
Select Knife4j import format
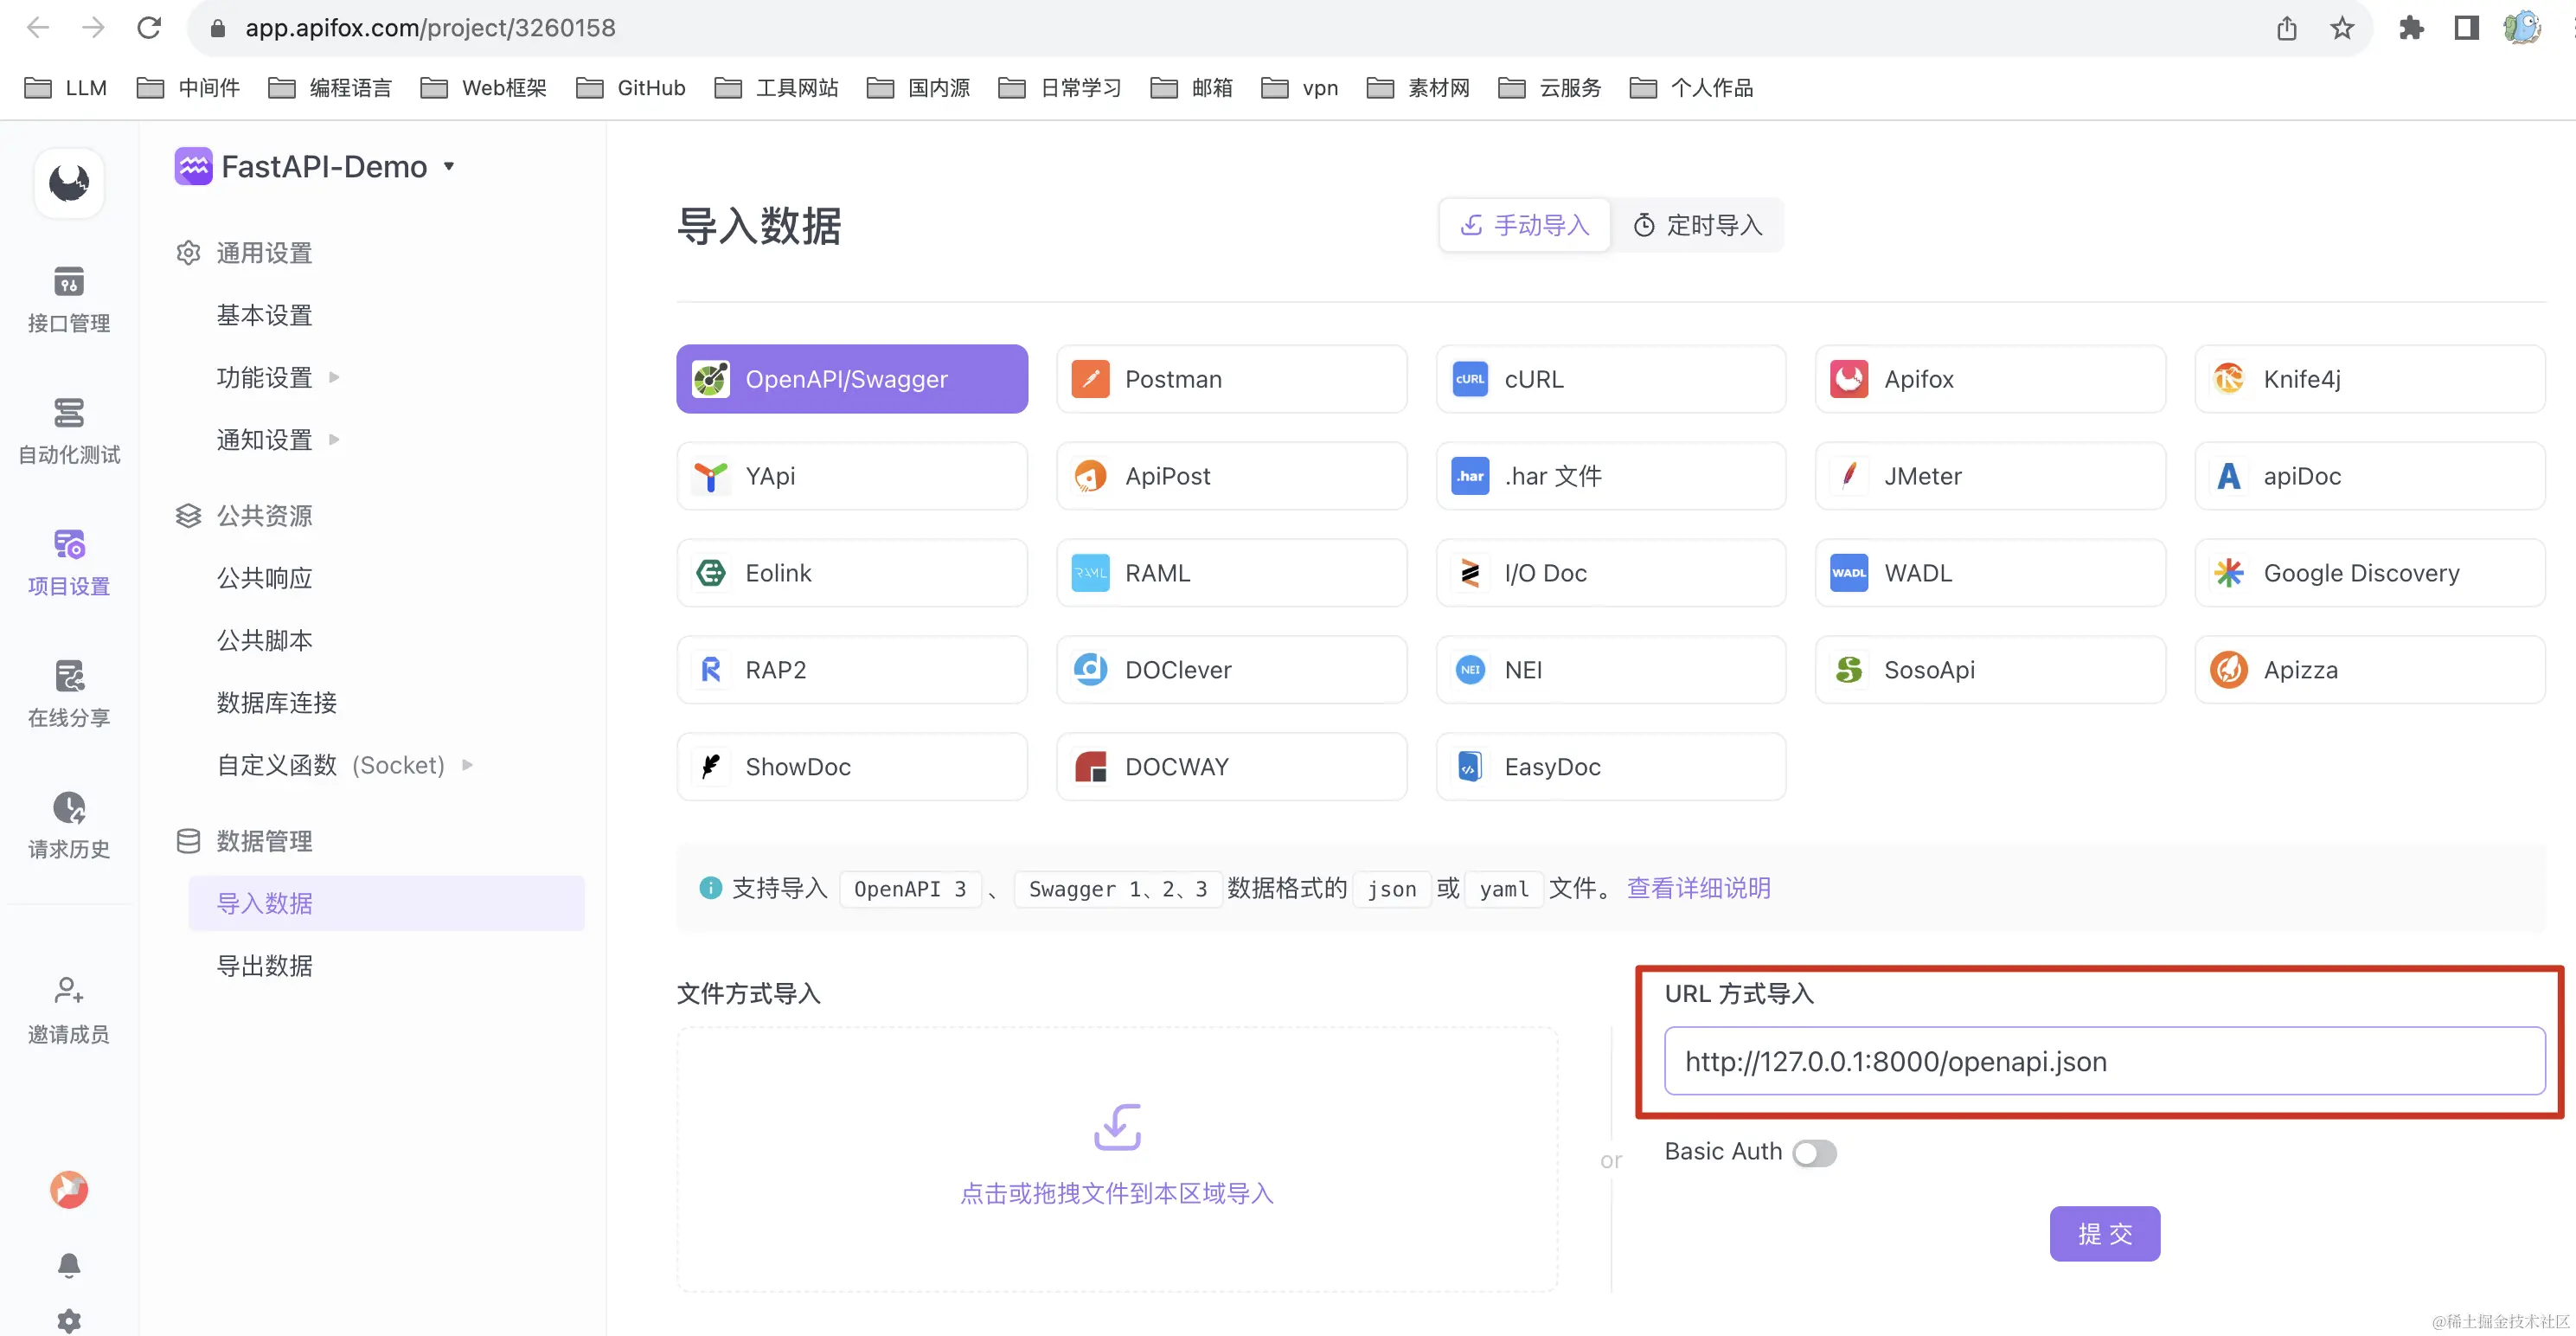(x=2370, y=379)
